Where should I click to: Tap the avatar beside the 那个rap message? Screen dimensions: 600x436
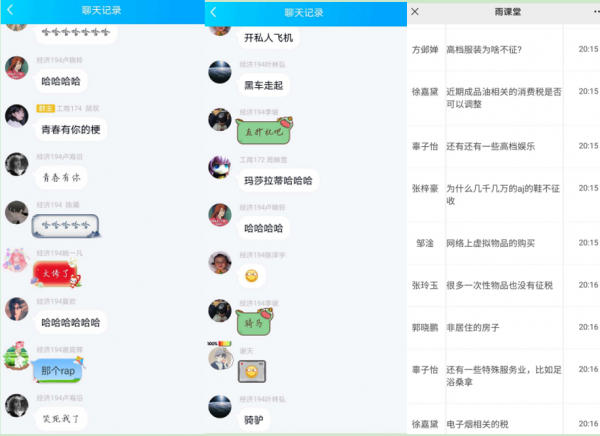[16, 358]
